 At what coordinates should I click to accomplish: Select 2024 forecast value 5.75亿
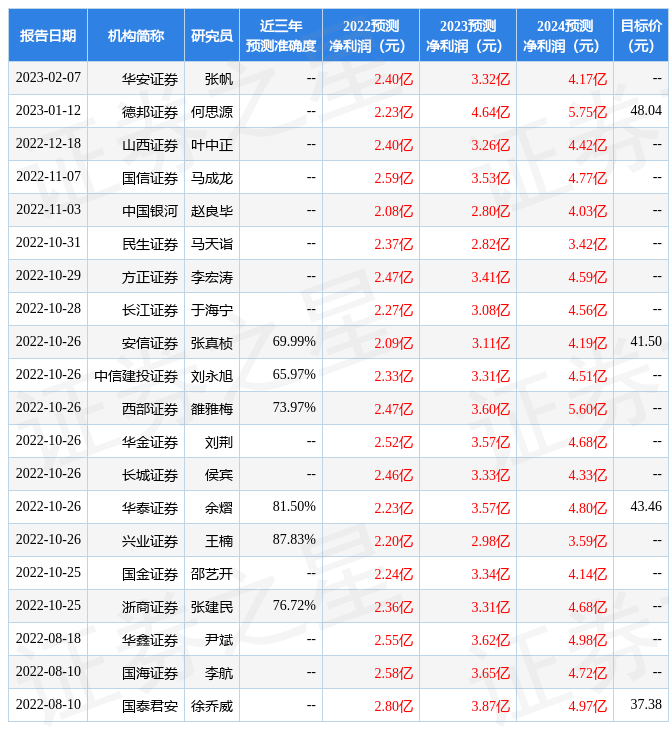tap(588, 112)
